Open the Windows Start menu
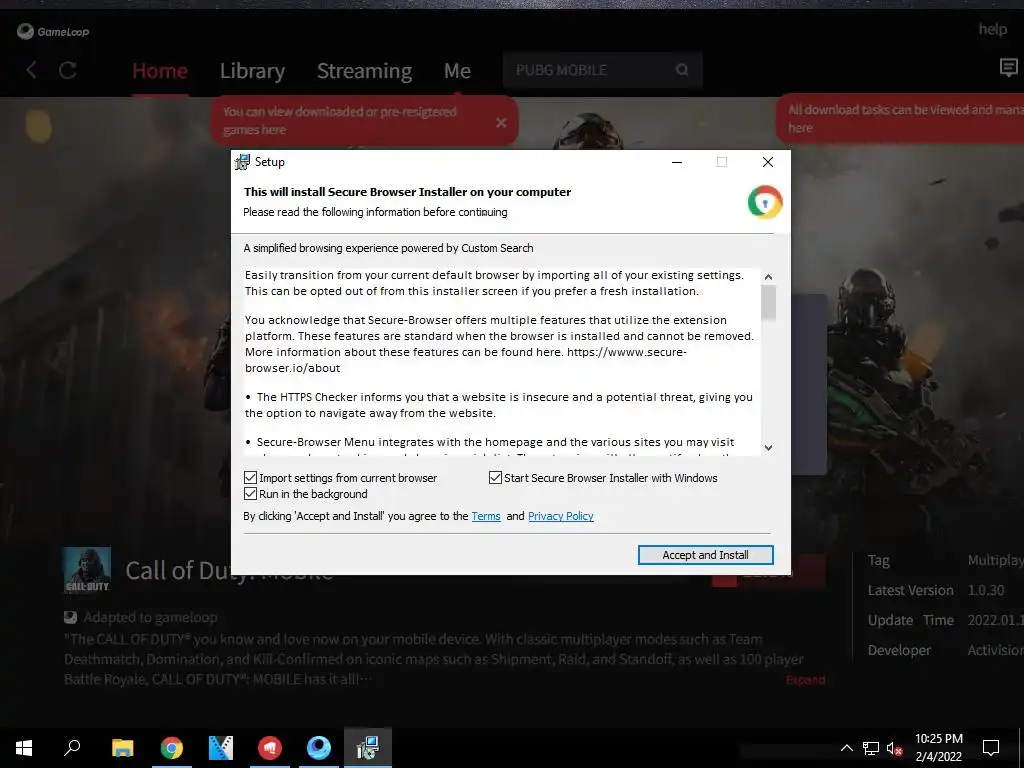This screenshot has height=768, width=1024. pos(24,748)
